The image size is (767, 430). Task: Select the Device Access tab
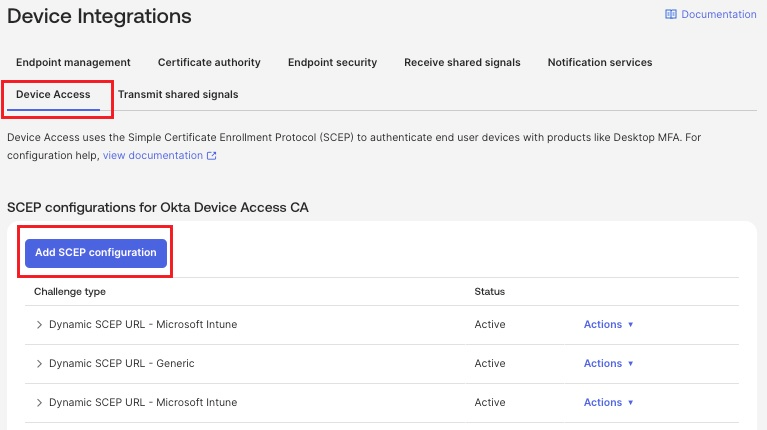53,94
